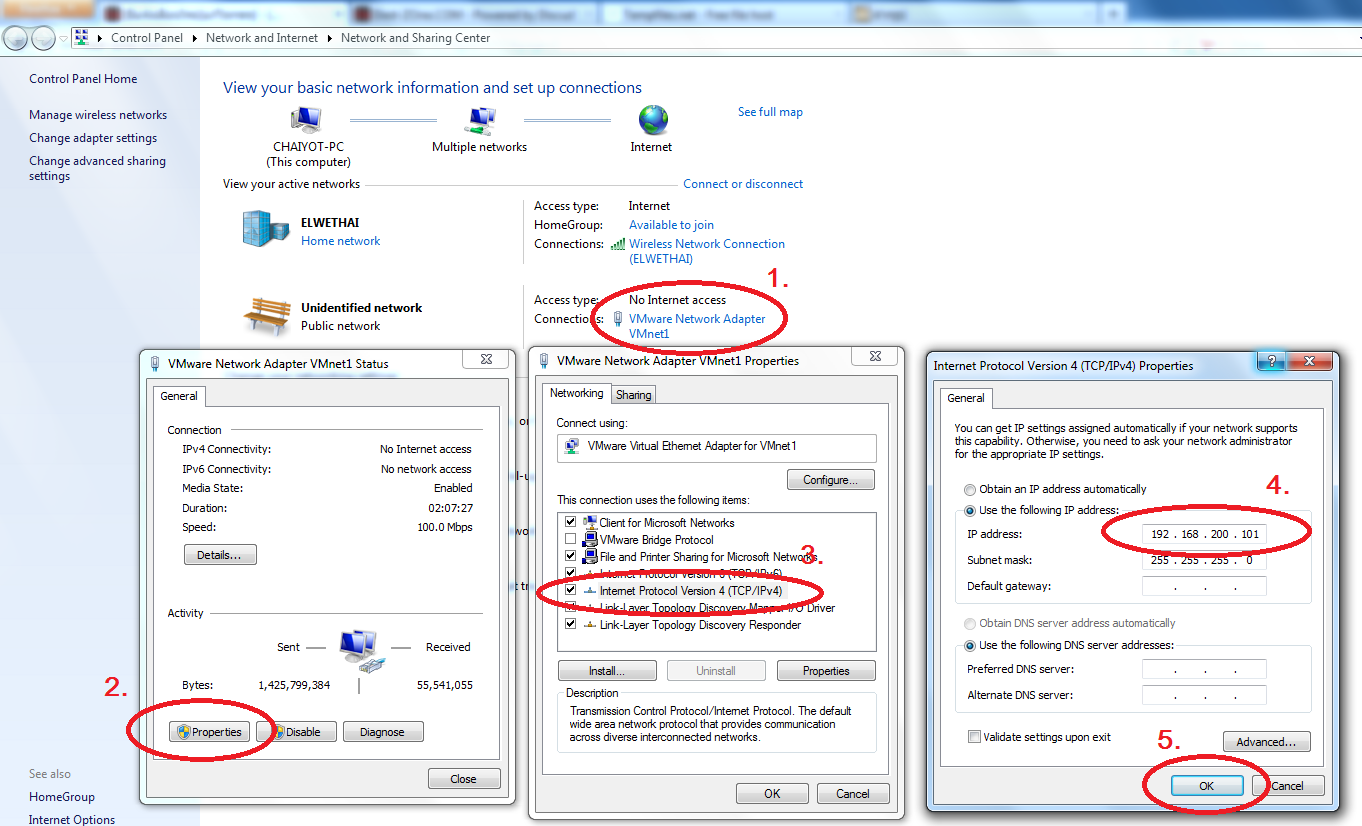Toggle Client for Microsoft Networks checkbox
The image size is (1362, 826).
click(x=571, y=522)
